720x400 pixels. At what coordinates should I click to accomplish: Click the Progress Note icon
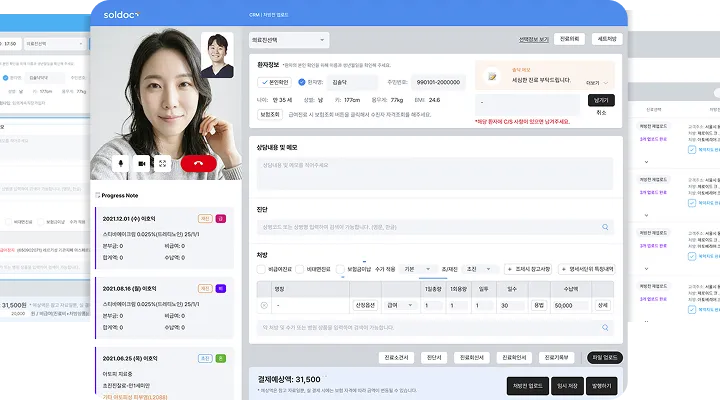(98, 195)
